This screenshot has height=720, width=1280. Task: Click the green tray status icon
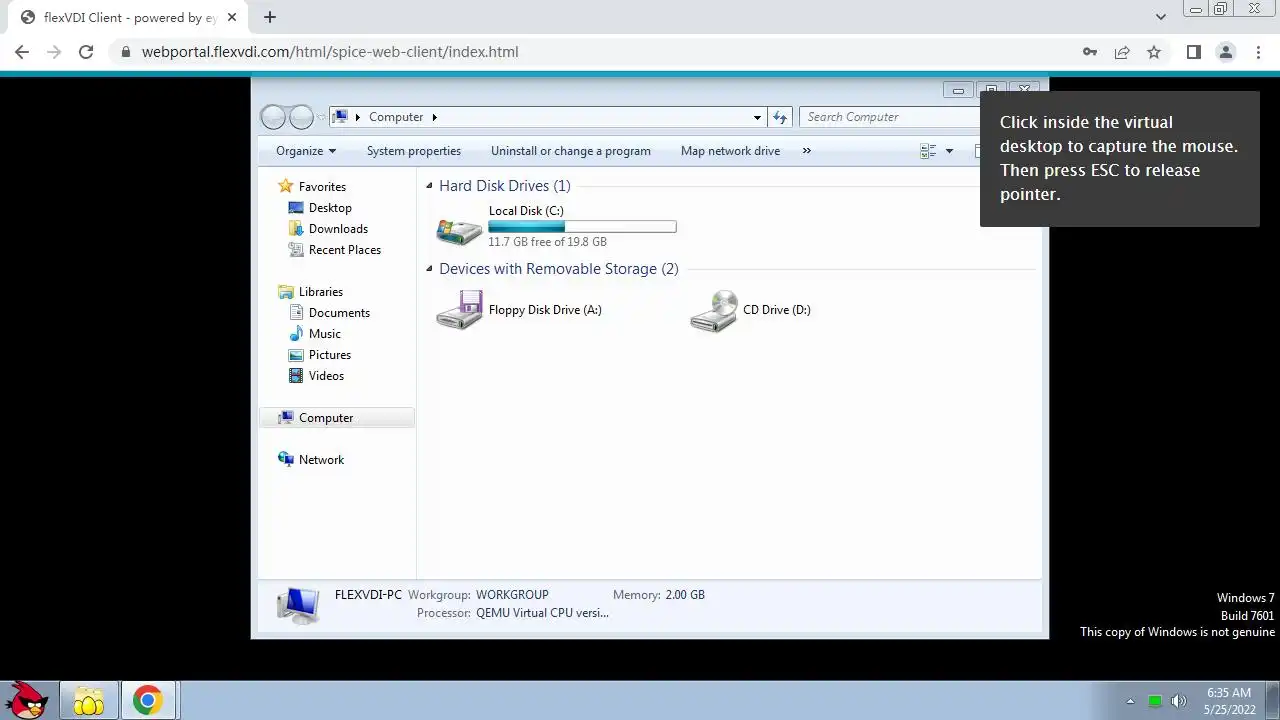1155,702
